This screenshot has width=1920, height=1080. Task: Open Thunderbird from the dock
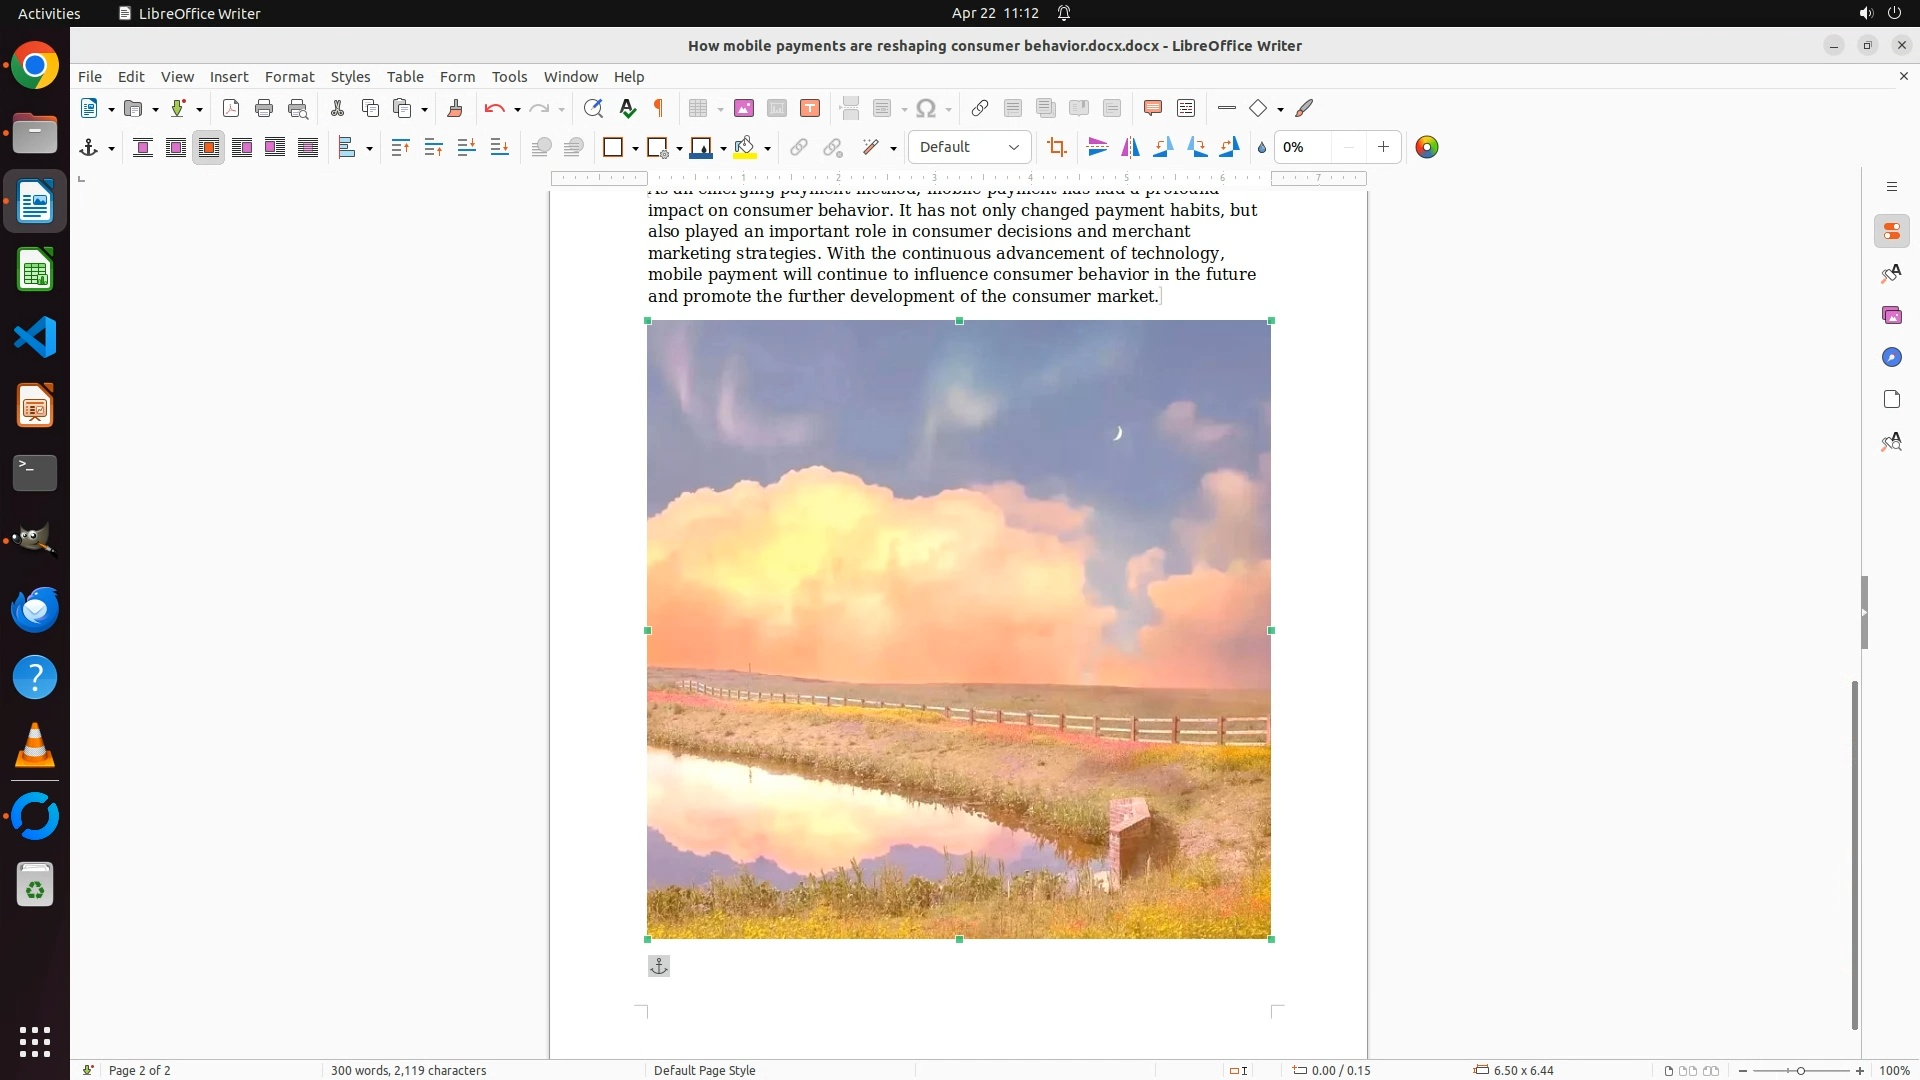(x=35, y=610)
